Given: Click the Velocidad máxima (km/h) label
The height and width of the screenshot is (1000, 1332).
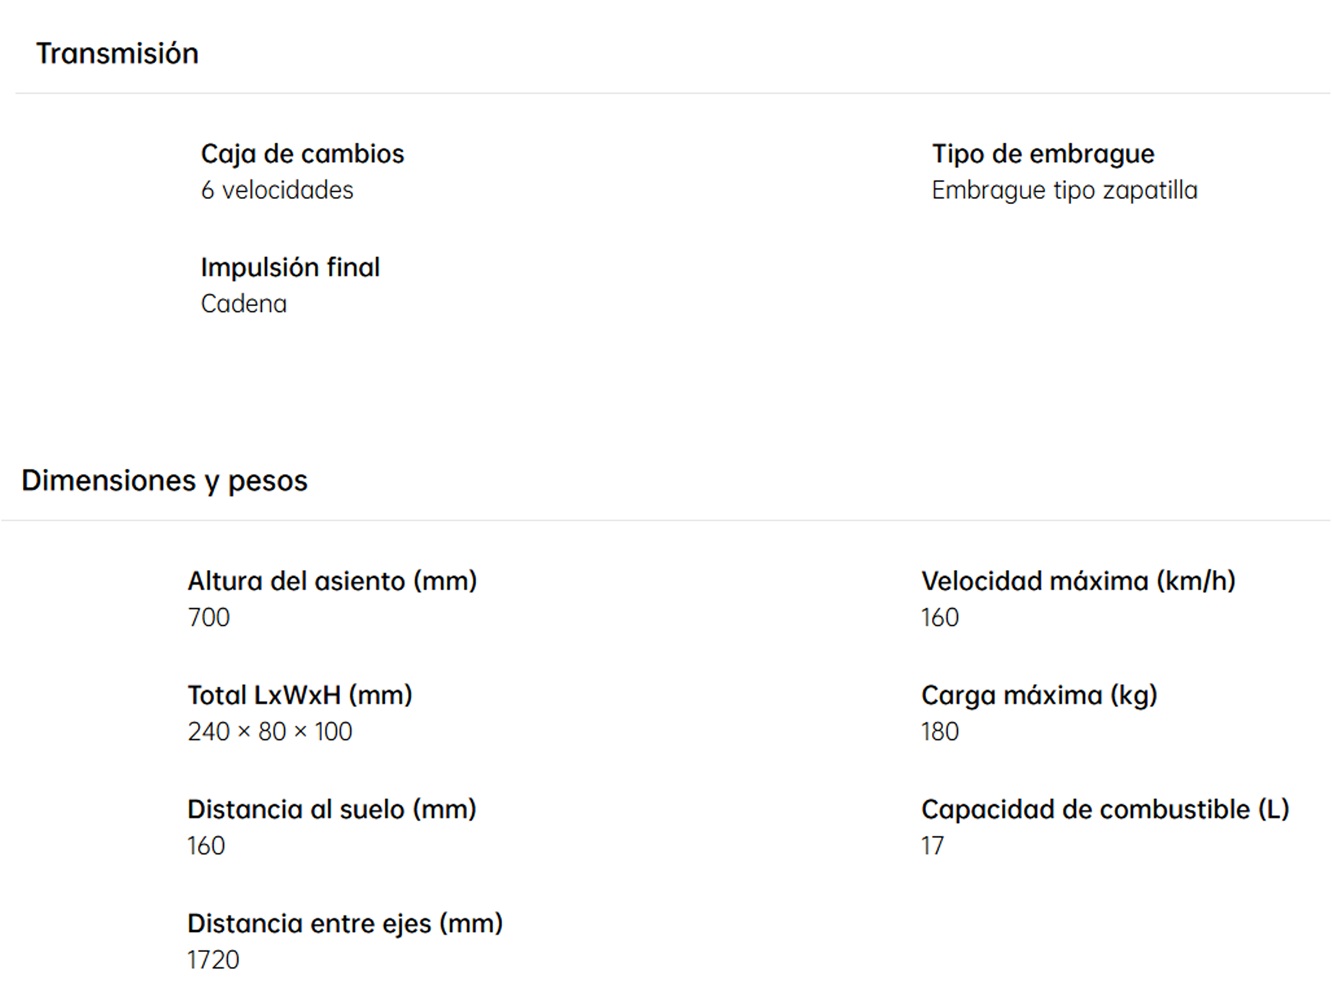Looking at the screenshot, I should coord(1078,581).
